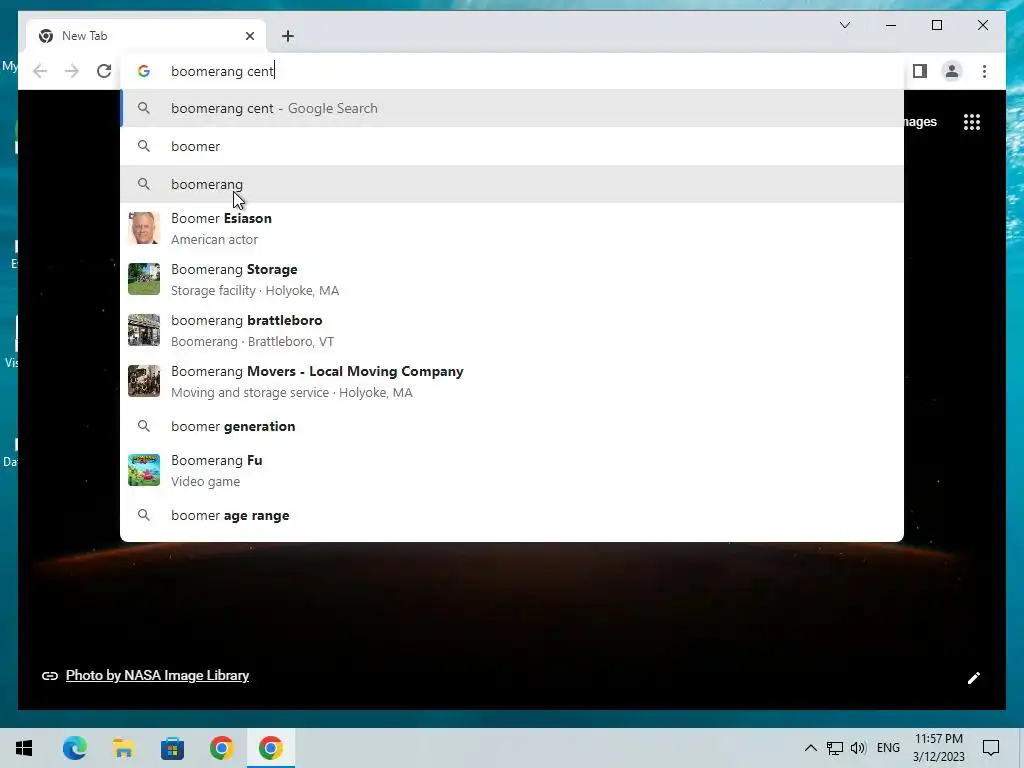Open Chrome's three-dot menu

click(984, 71)
